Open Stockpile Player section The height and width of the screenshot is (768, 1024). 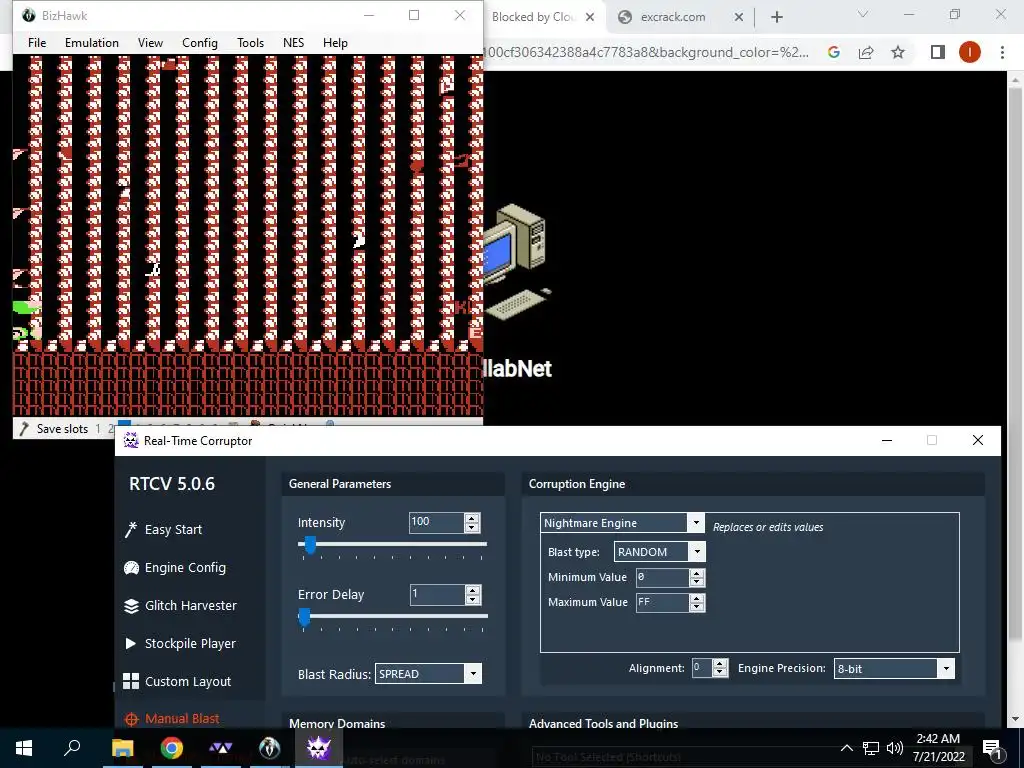click(x=180, y=643)
